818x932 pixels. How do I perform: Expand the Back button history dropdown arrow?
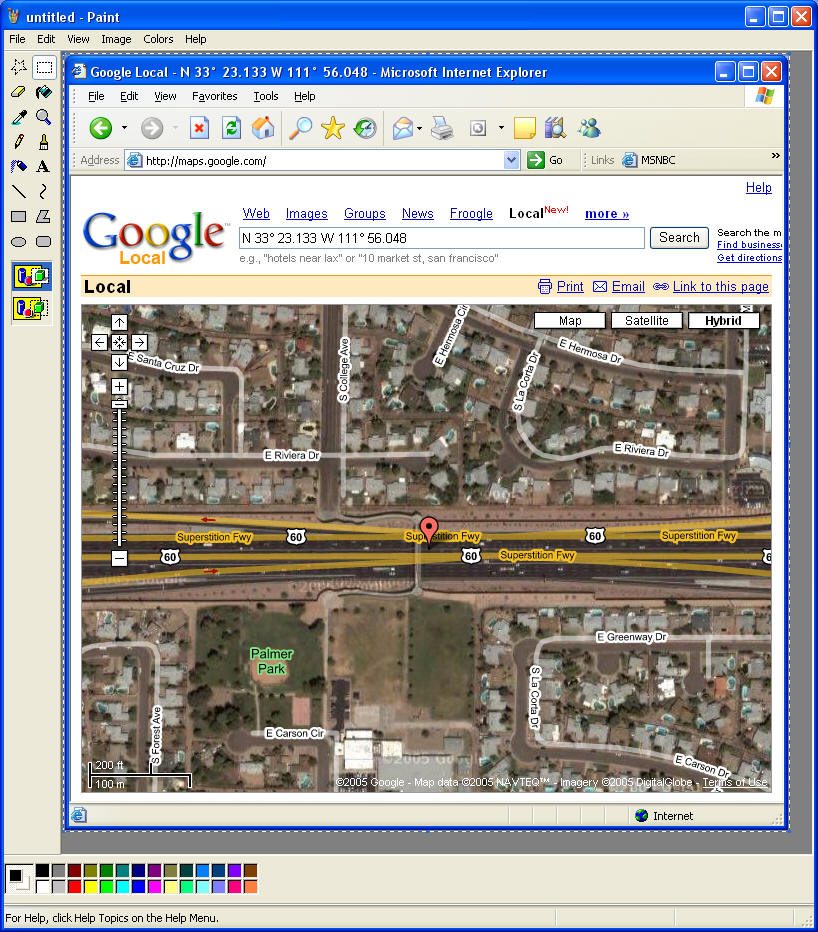coord(124,128)
